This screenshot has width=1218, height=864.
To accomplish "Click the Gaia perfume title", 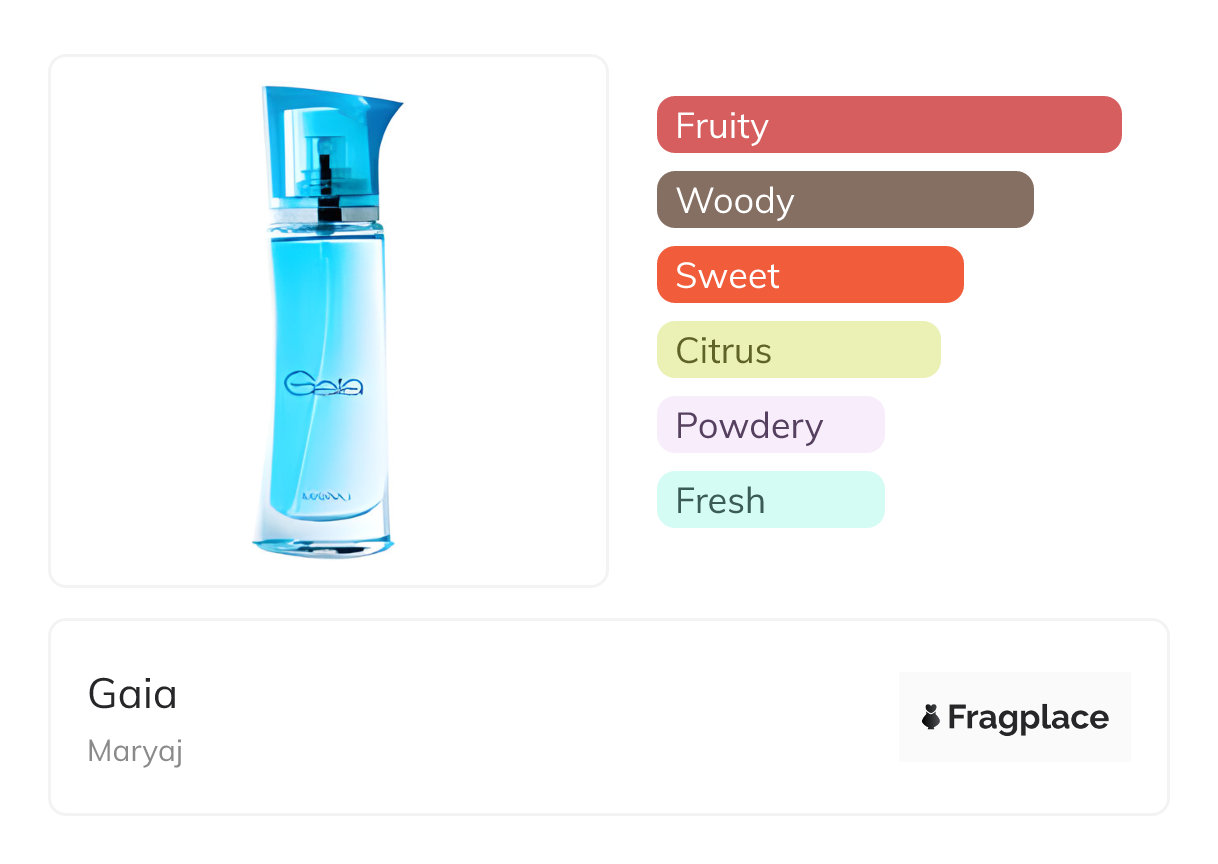I will [133, 694].
